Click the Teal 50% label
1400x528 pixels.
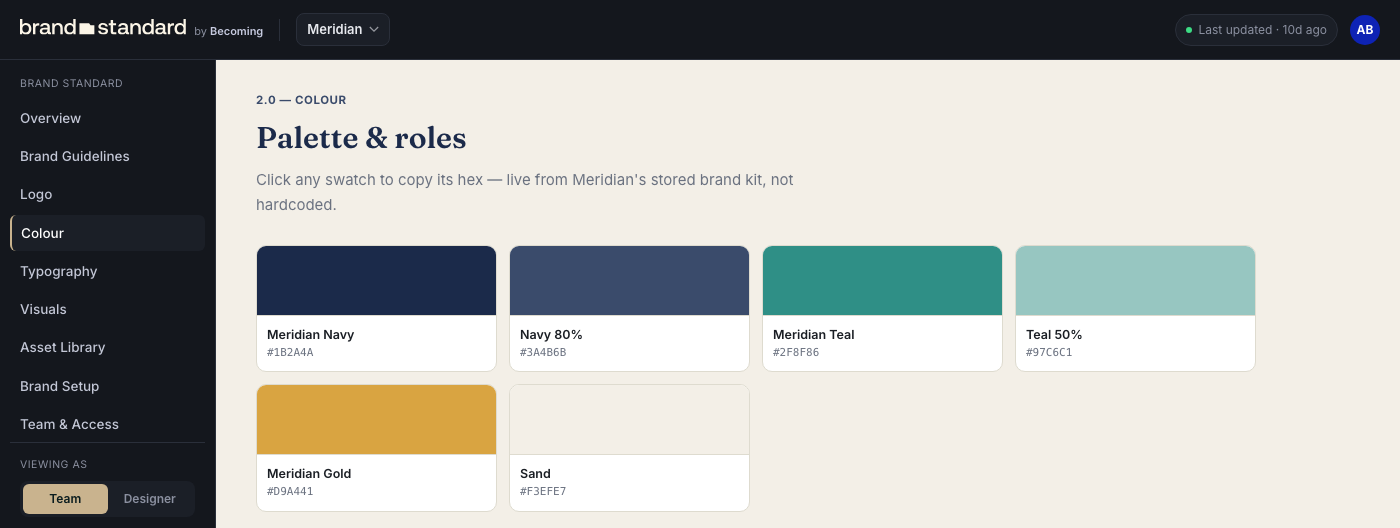pos(1054,335)
